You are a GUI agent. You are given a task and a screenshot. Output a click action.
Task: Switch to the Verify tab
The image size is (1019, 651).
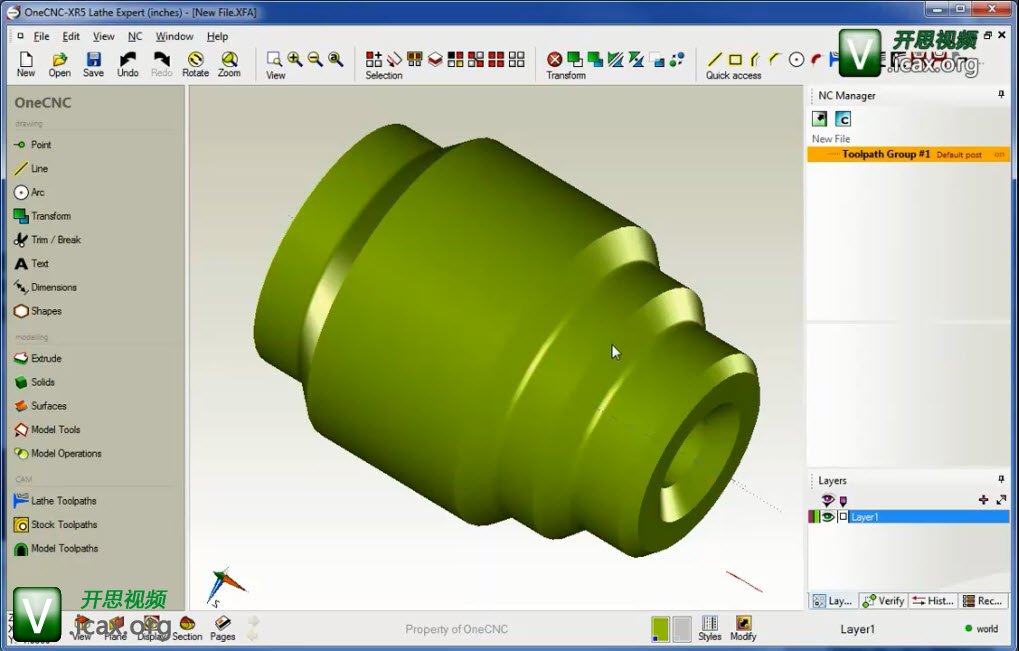point(884,601)
